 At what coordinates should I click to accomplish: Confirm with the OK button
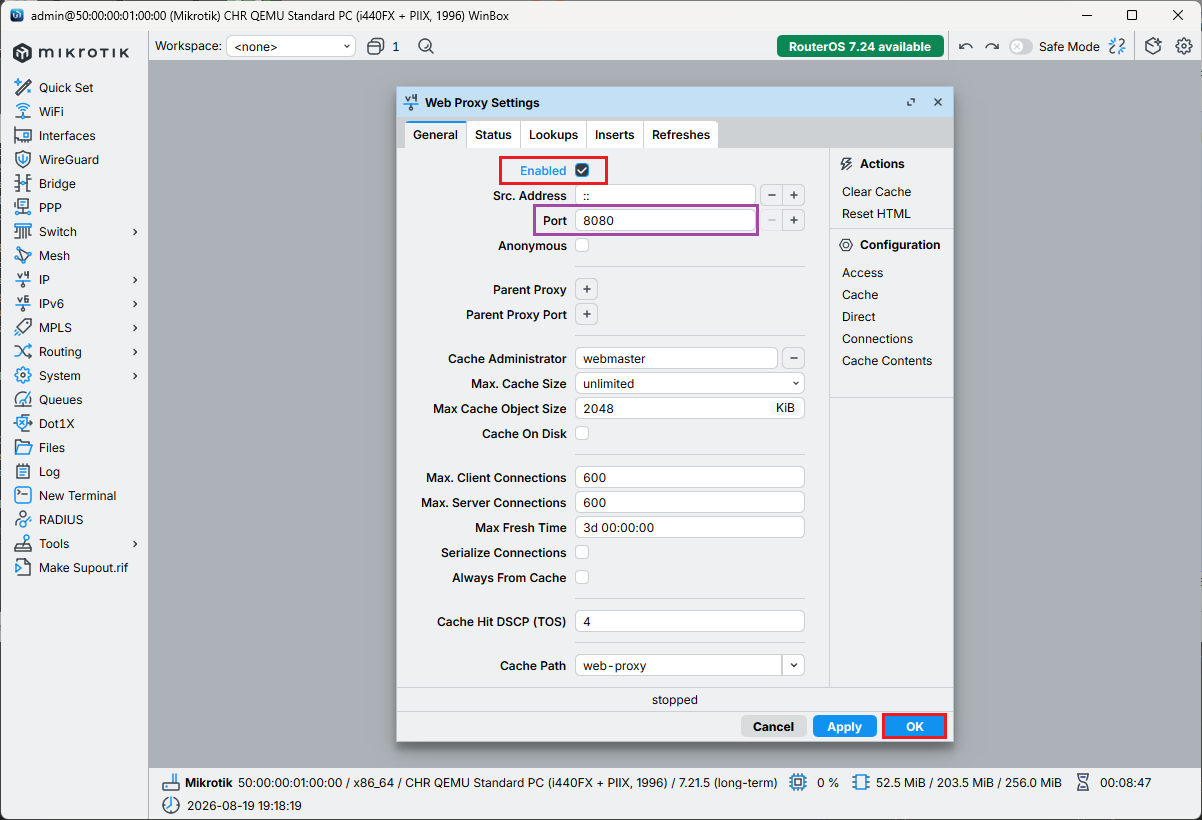[915, 727]
